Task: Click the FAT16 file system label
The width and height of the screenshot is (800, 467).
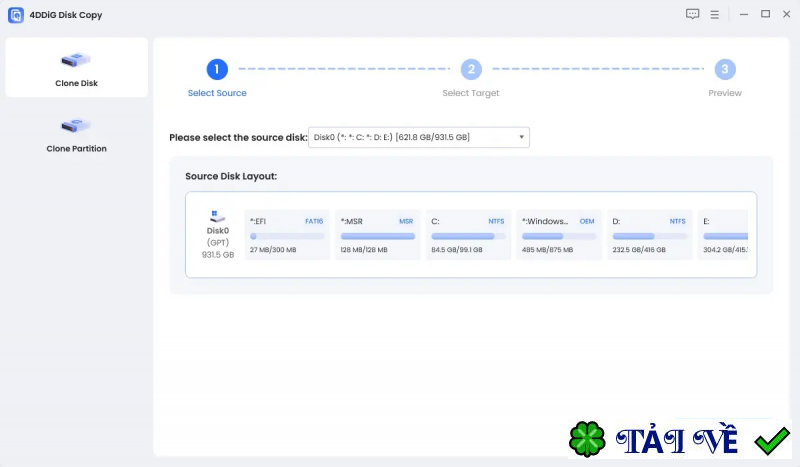Action: coord(314,221)
